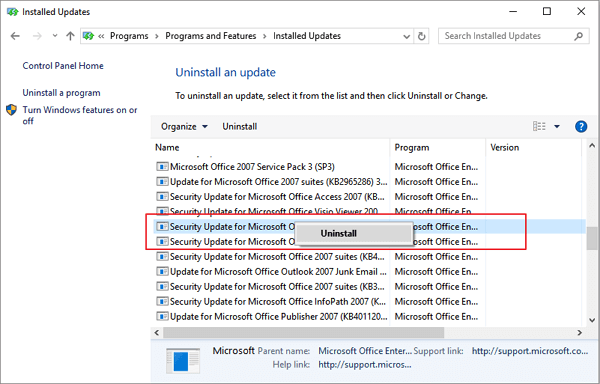Click the horizontal scrollbar thumb

303,333
